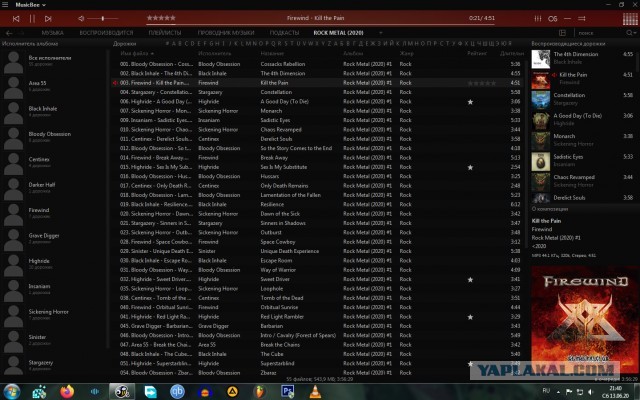Click the playing speaker icon on 003. Firewind row

coord(115,83)
